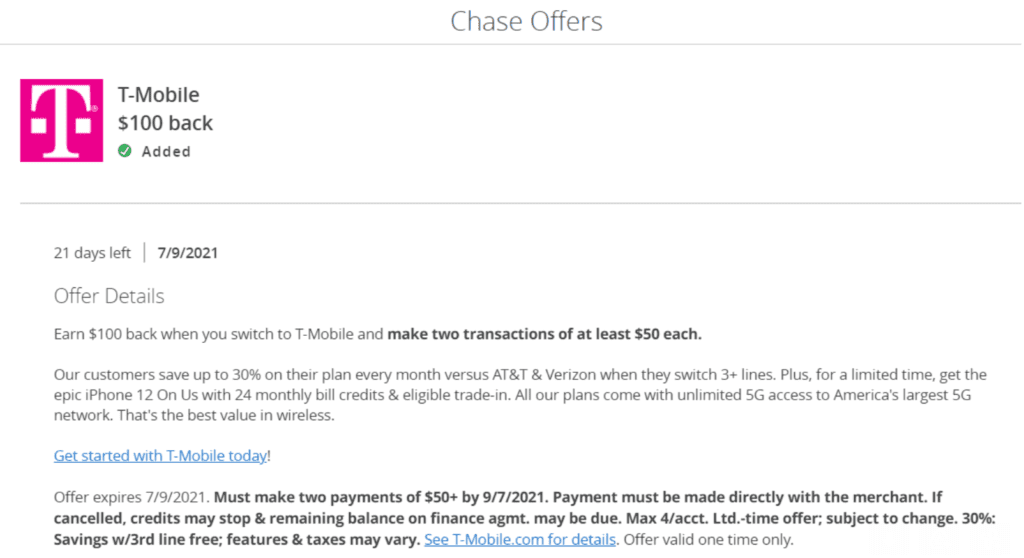Viewport: 1024px width, 558px height.
Task: Click the "21 days left" countdown
Action: coord(92,253)
